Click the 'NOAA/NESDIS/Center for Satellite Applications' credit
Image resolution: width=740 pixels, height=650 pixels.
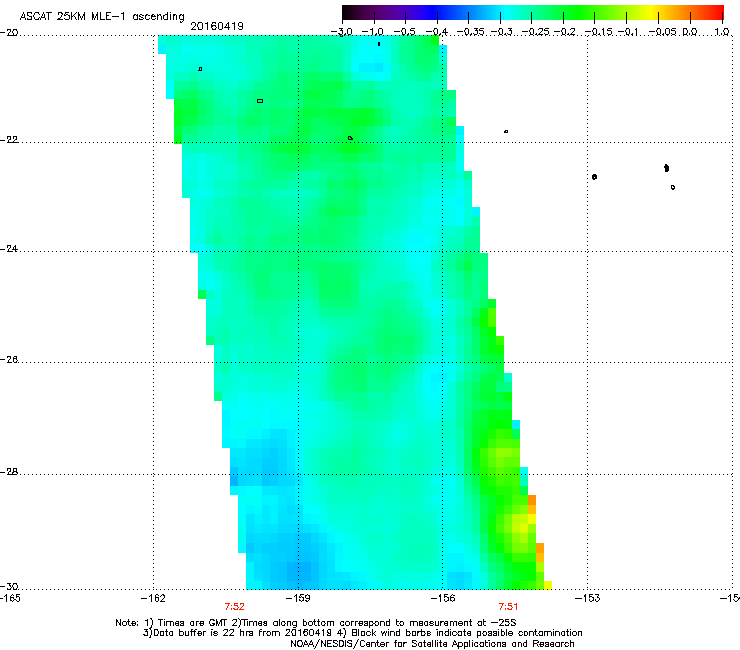(x=432, y=644)
